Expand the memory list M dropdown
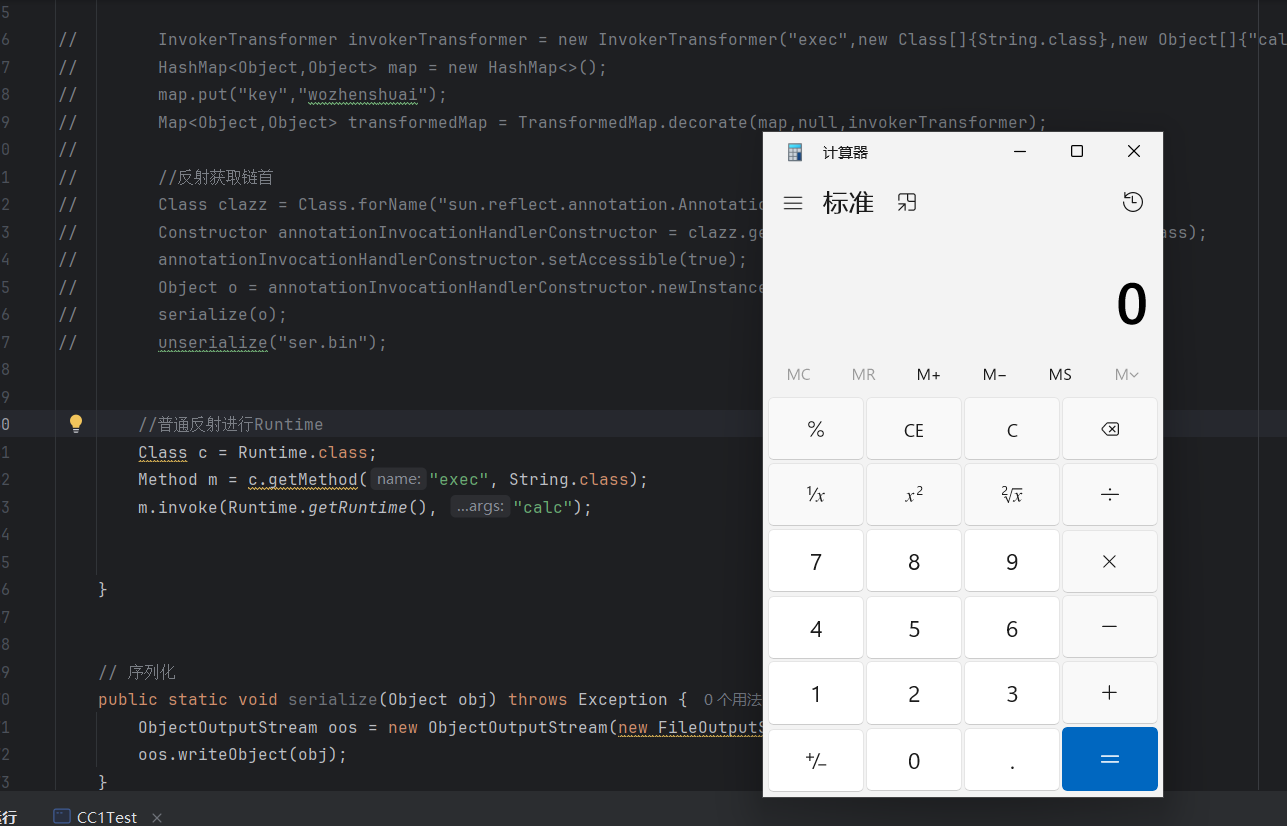1287x826 pixels. coord(1126,375)
